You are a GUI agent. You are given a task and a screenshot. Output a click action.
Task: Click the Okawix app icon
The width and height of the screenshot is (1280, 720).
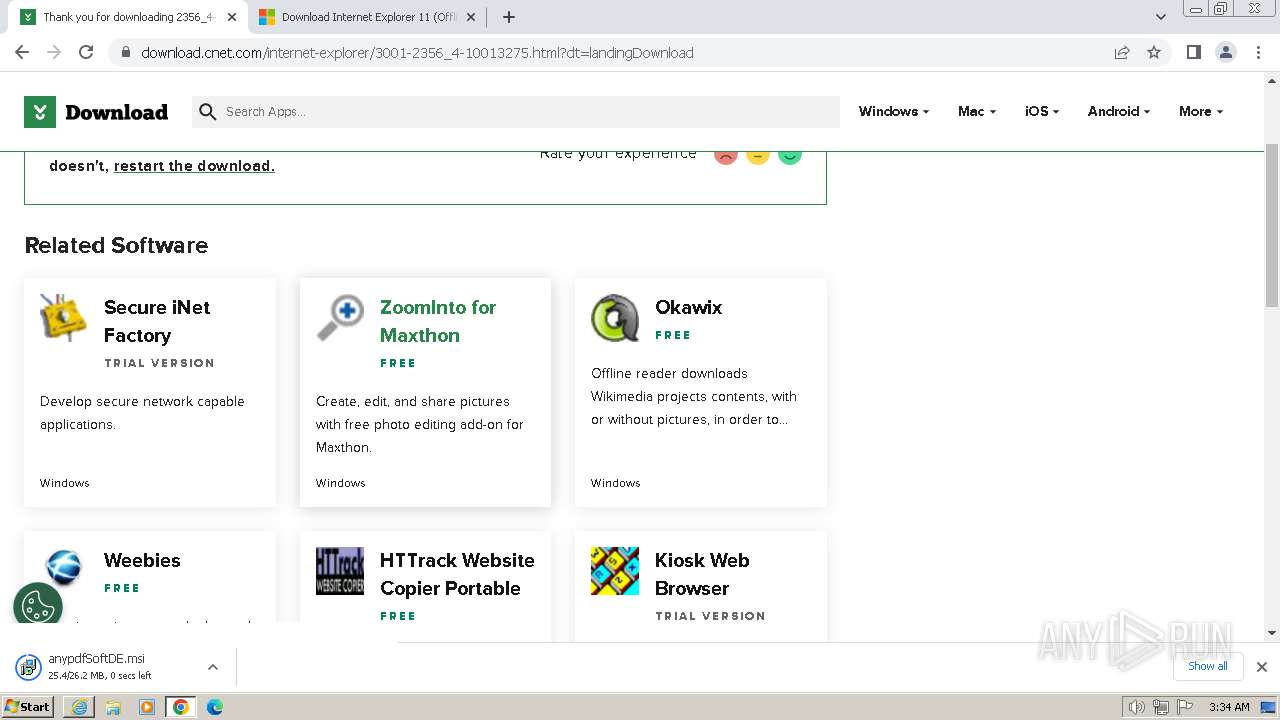tap(615, 318)
